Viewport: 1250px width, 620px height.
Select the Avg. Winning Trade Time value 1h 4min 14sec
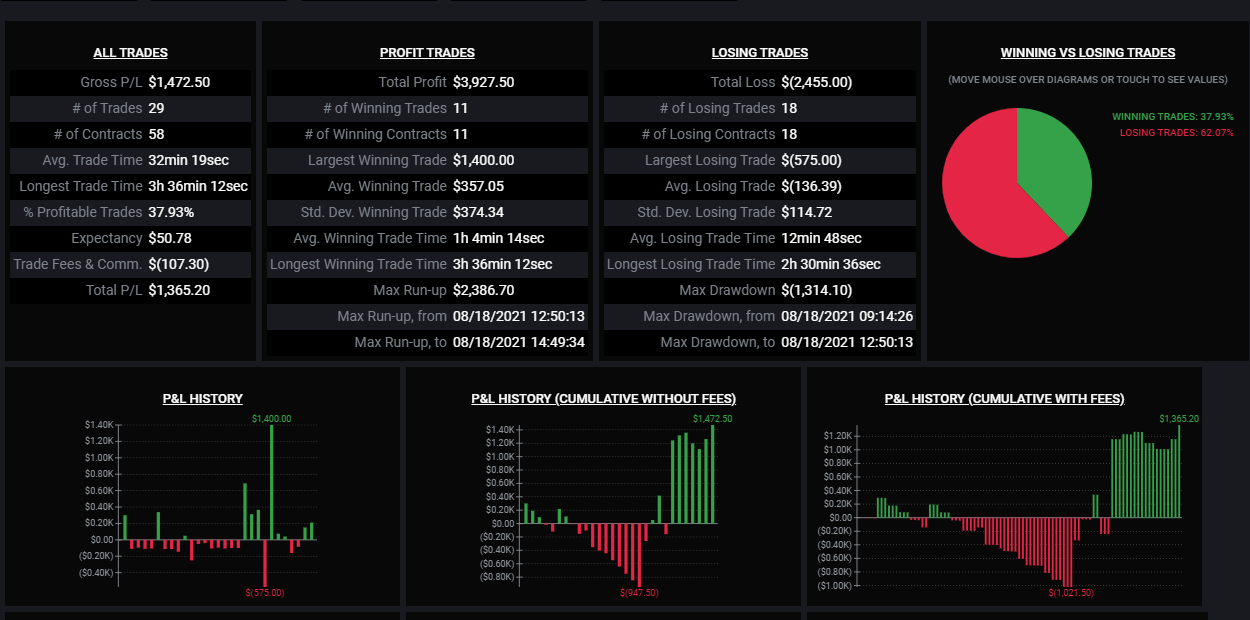(x=499, y=238)
